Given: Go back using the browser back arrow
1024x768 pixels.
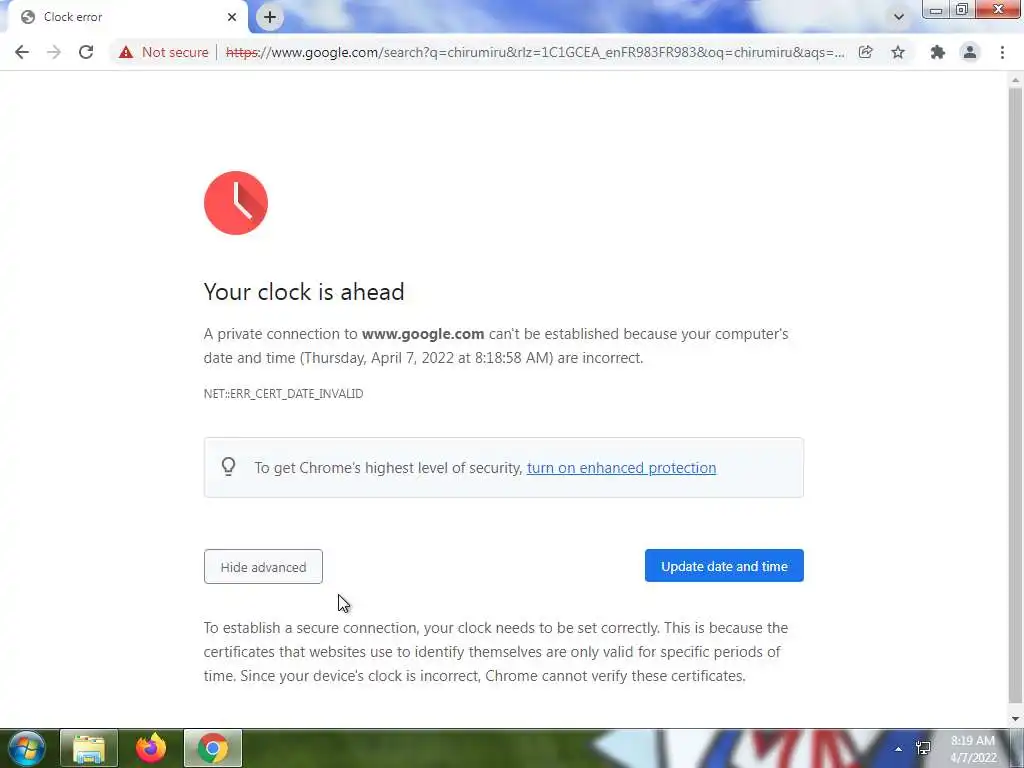Looking at the screenshot, I should tap(22, 52).
